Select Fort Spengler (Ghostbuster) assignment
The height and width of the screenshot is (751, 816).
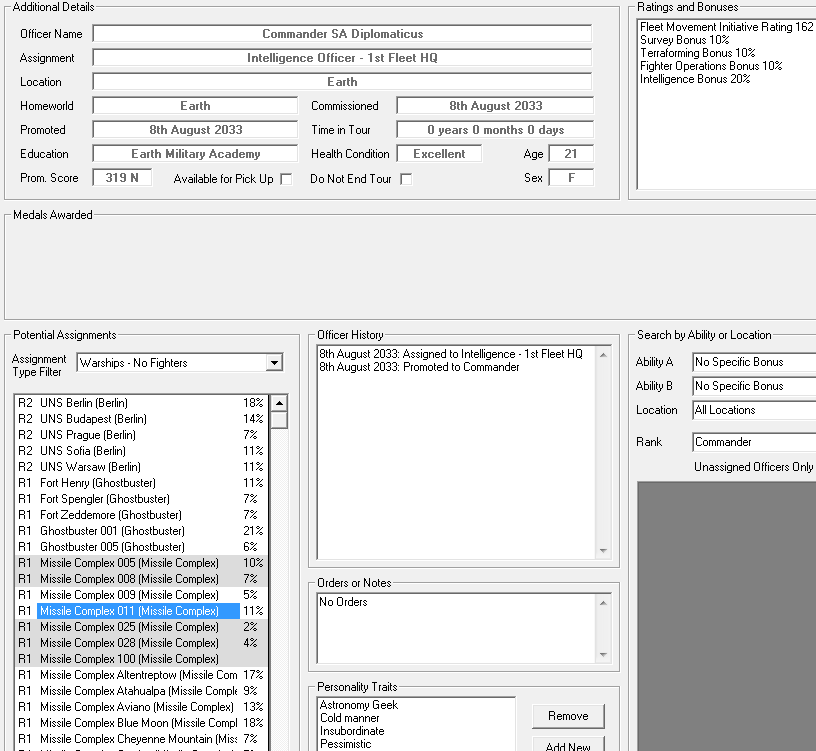click(x=141, y=499)
